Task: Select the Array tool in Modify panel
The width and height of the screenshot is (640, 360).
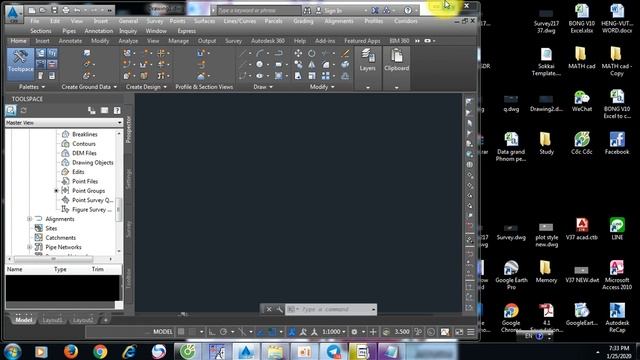Action: (x=326, y=76)
